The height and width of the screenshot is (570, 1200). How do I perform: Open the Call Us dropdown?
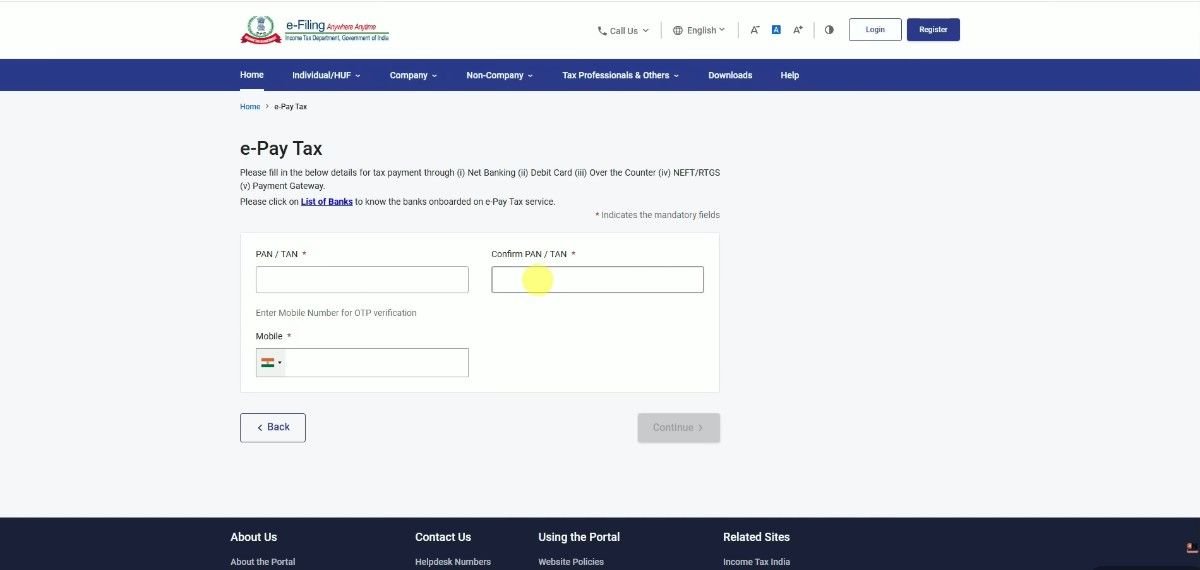(x=623, y=30)
